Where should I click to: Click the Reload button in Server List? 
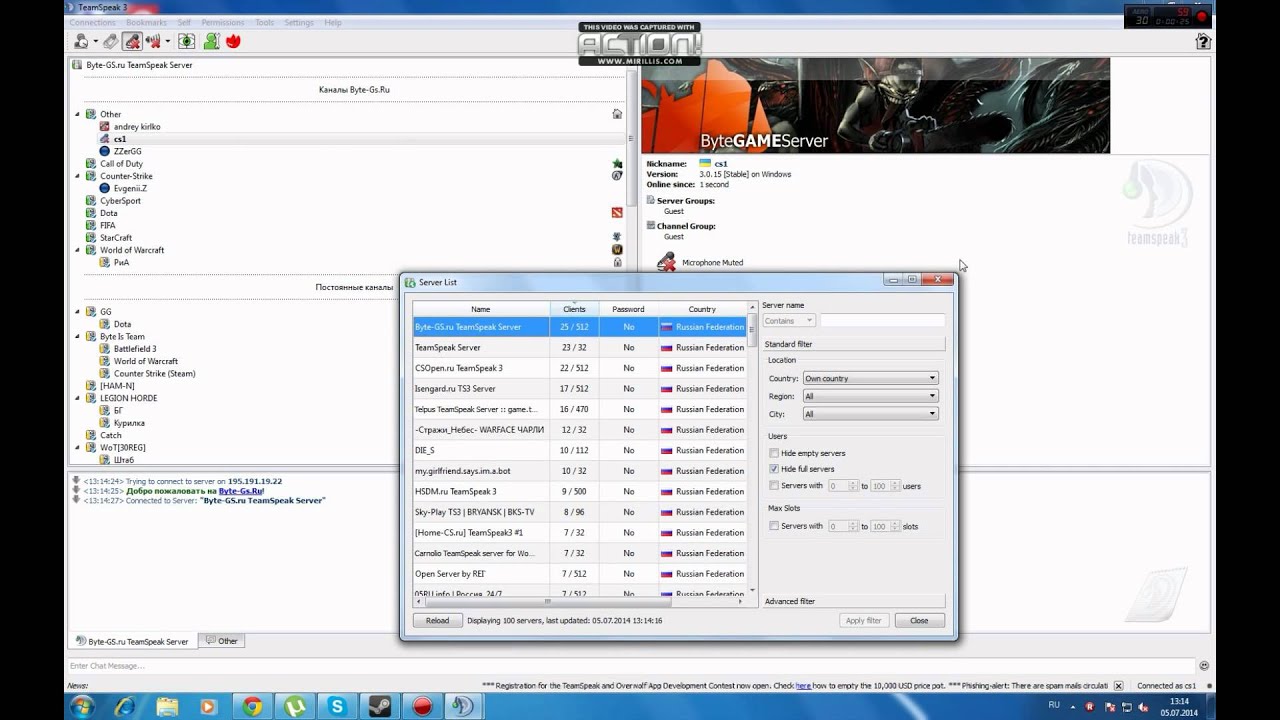tap(437, 620)
